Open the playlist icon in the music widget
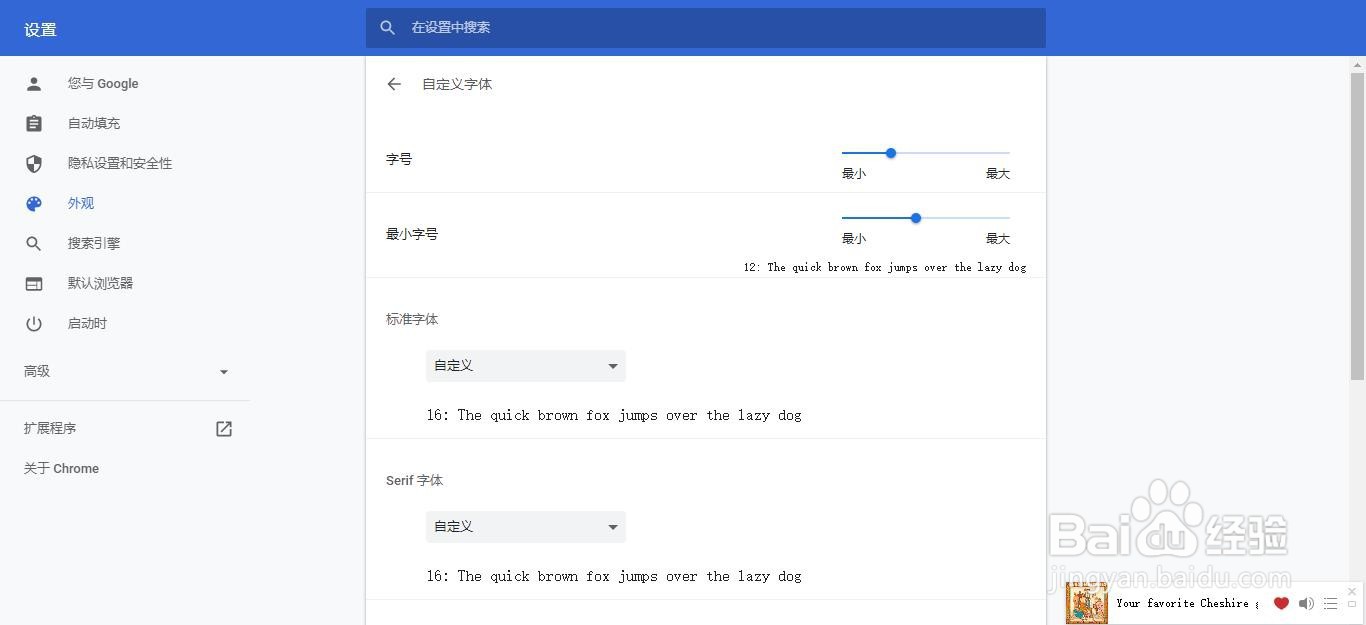Screen dimensions: 1366x625 [x=1330, y=603]
